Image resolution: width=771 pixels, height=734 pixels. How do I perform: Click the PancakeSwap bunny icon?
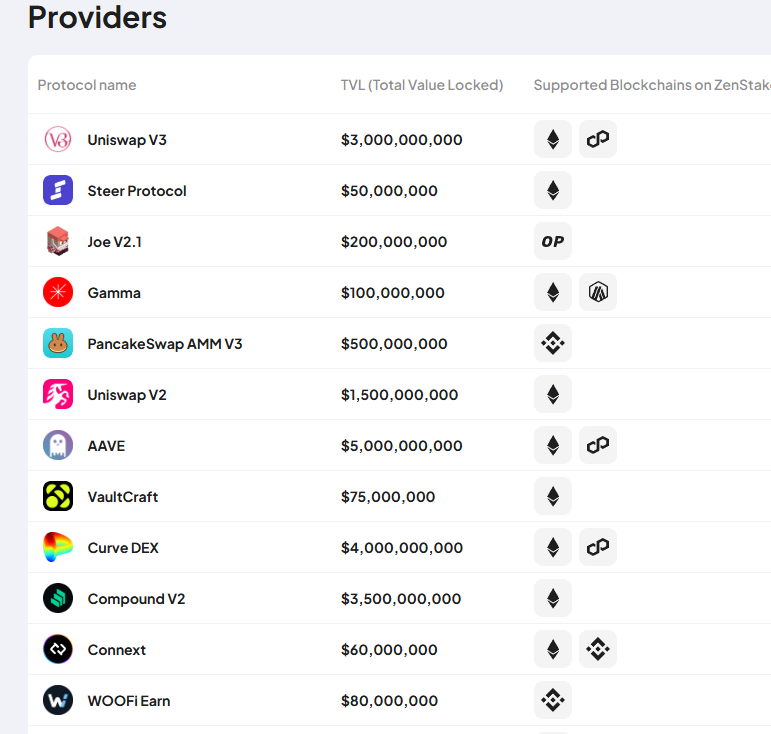(x=58, y=344)
